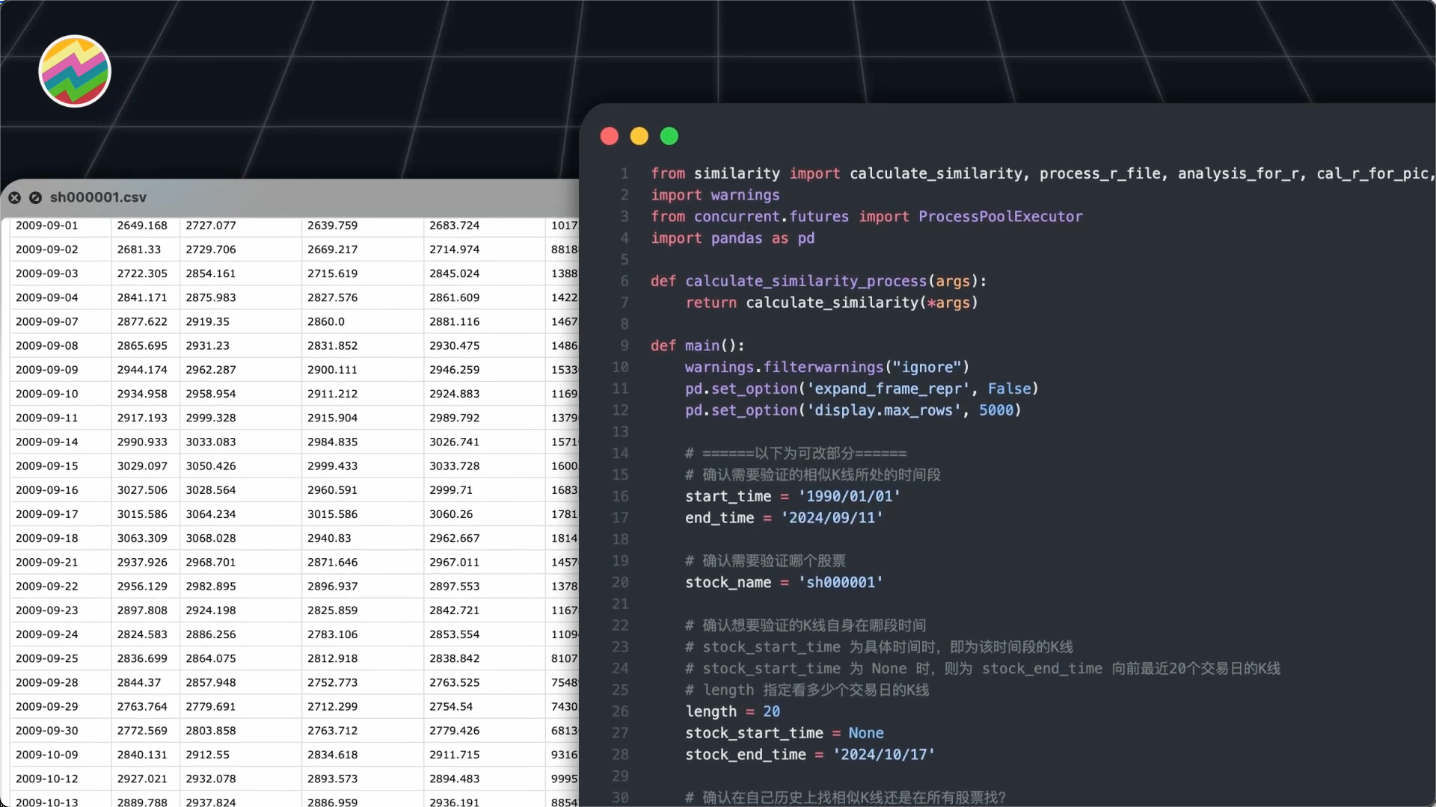The width and height of the screenshot is (1436, 807).
Task: Click the warnings.filterwarnings("ignore") line
Action: click(x=827, y=367)
